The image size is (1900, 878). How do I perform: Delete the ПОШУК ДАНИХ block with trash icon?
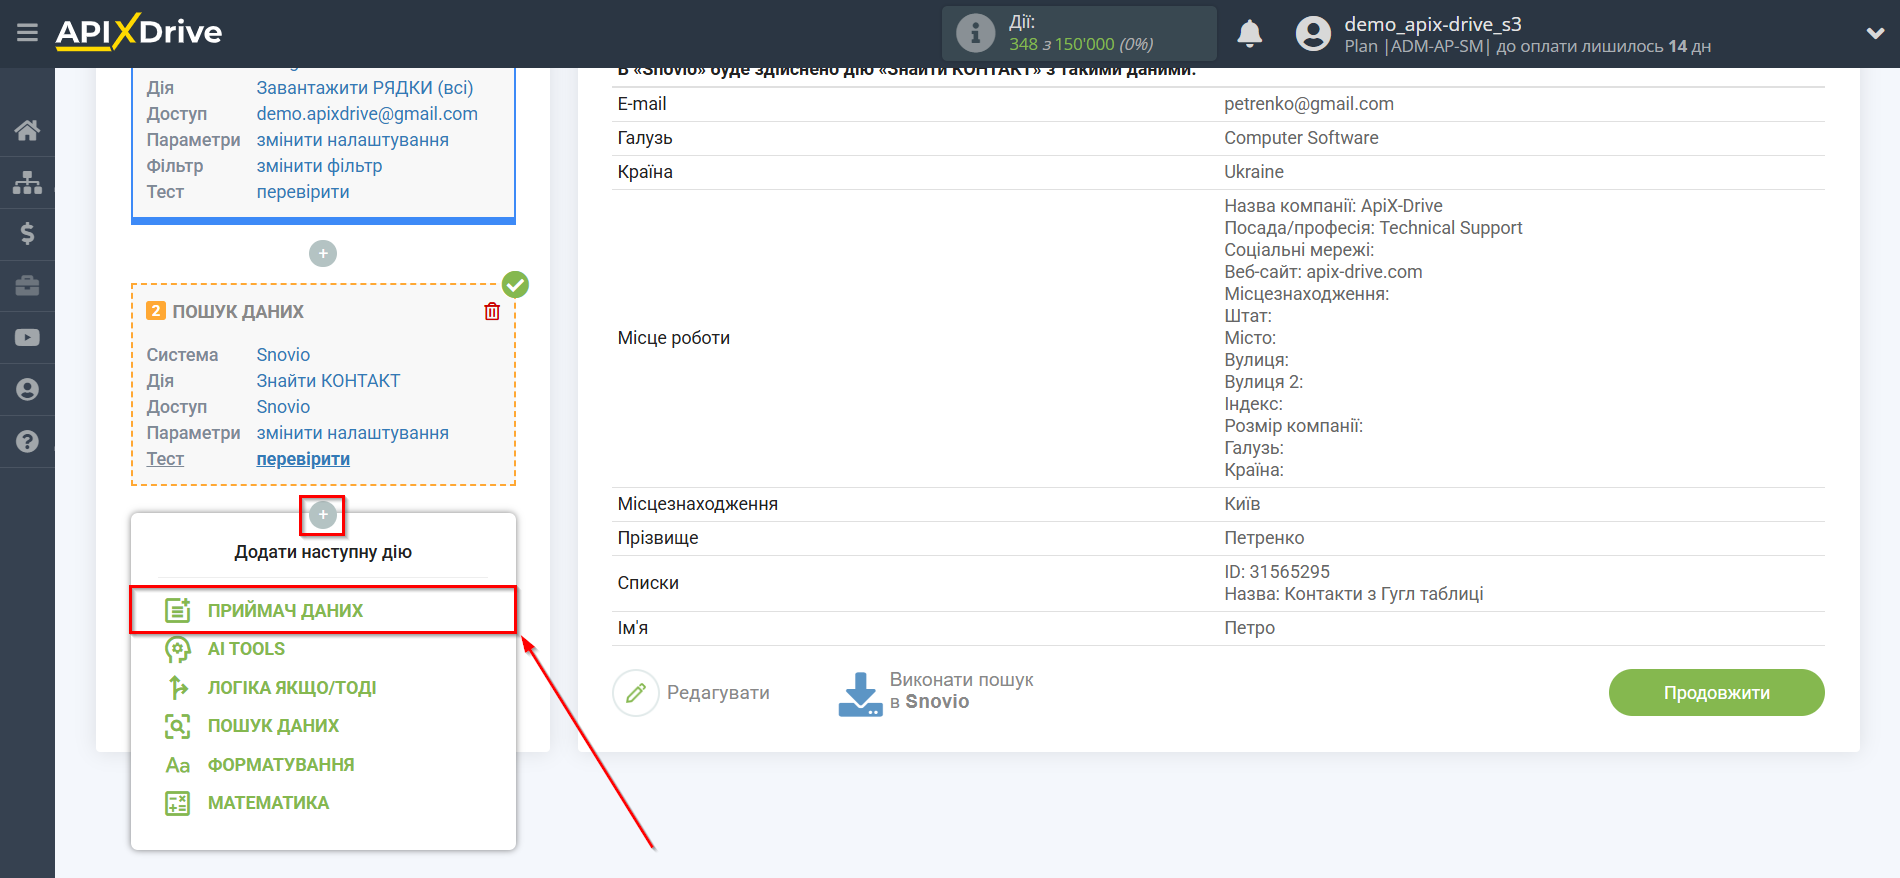[492, 311]
